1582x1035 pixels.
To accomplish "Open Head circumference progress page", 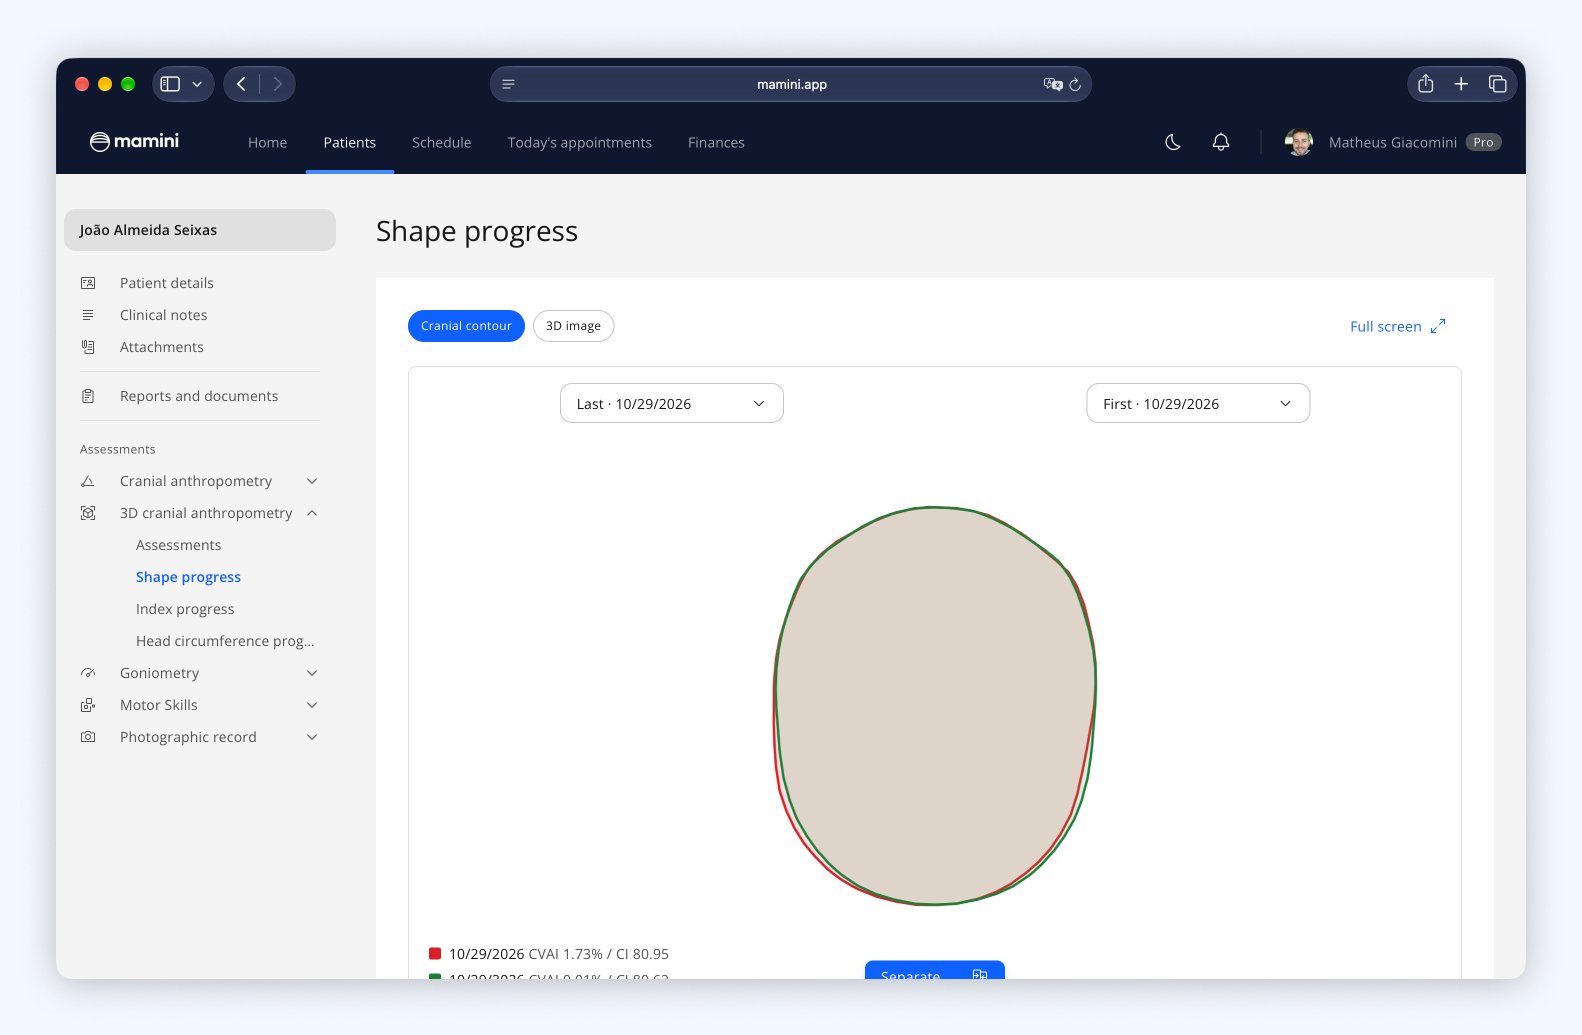I will click(225, 641).
